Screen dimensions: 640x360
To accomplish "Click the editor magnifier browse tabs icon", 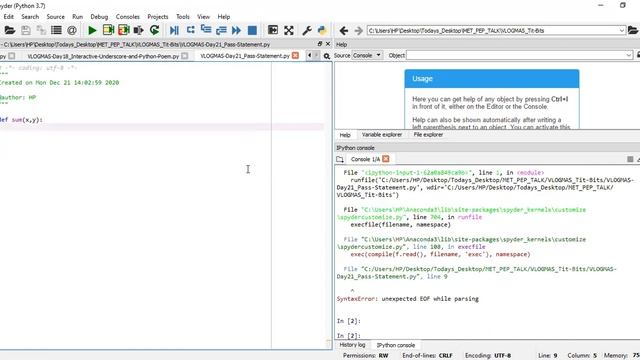I will 327,56.
